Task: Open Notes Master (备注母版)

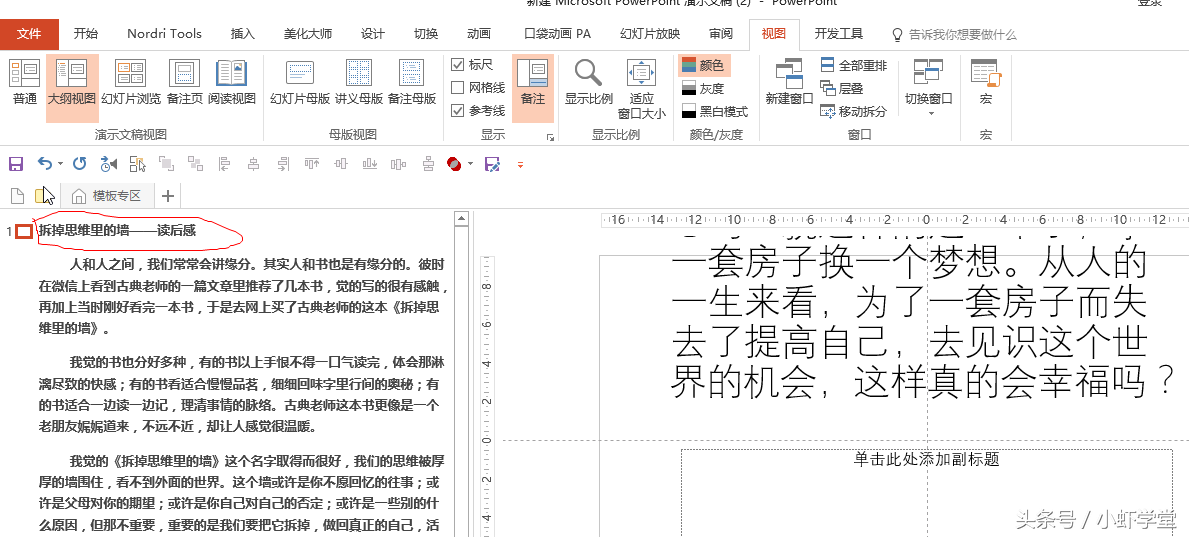Action: point(412,84)
